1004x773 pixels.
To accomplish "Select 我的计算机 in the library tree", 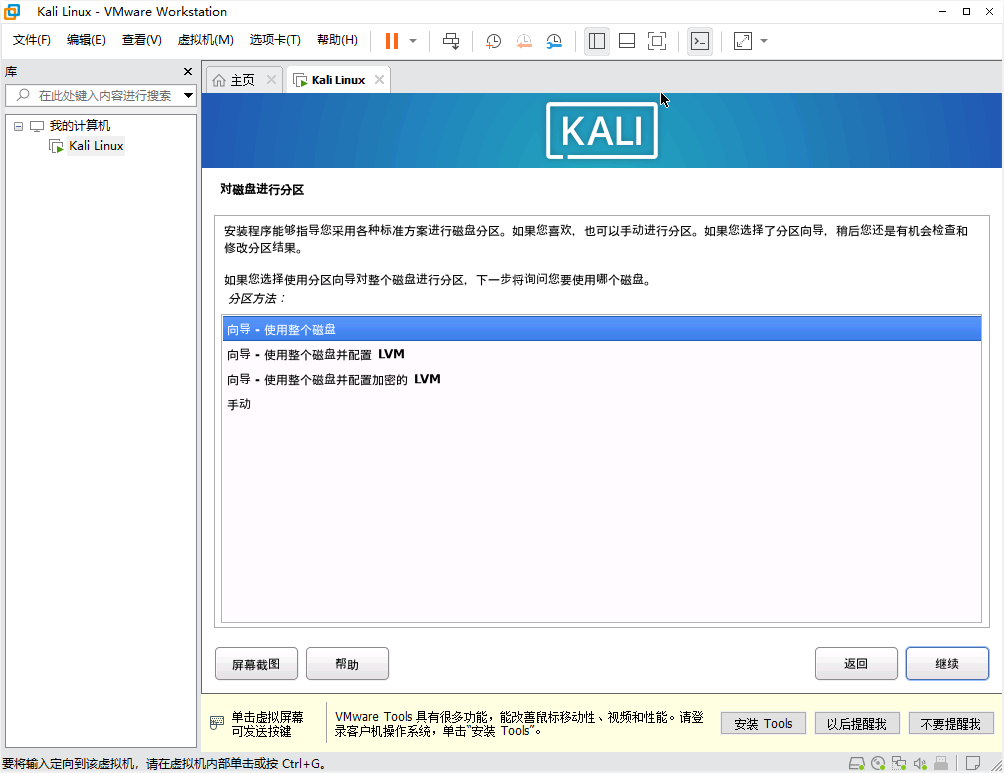I will coord(79,126).
